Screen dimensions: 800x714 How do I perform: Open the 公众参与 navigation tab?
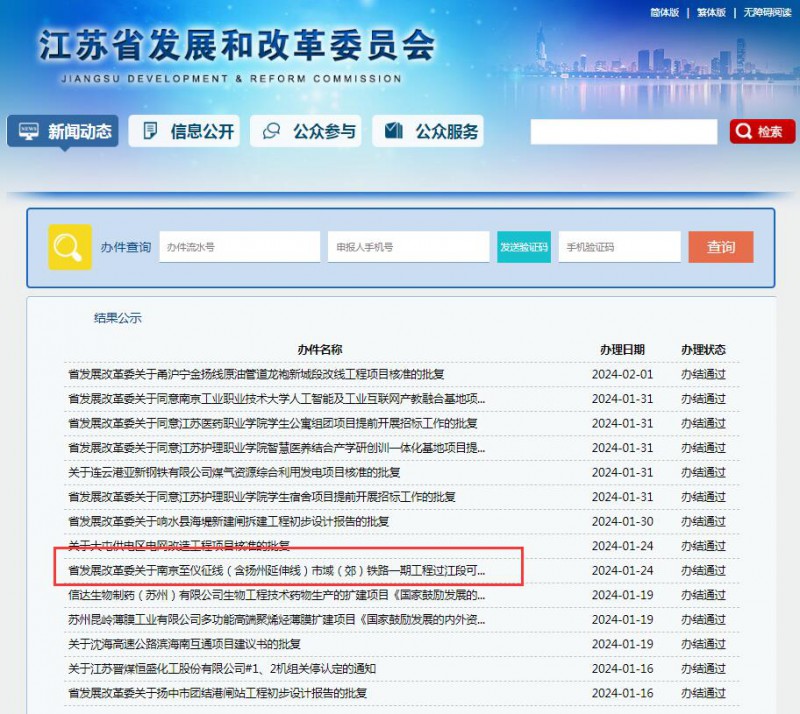(x=308, y=131)
